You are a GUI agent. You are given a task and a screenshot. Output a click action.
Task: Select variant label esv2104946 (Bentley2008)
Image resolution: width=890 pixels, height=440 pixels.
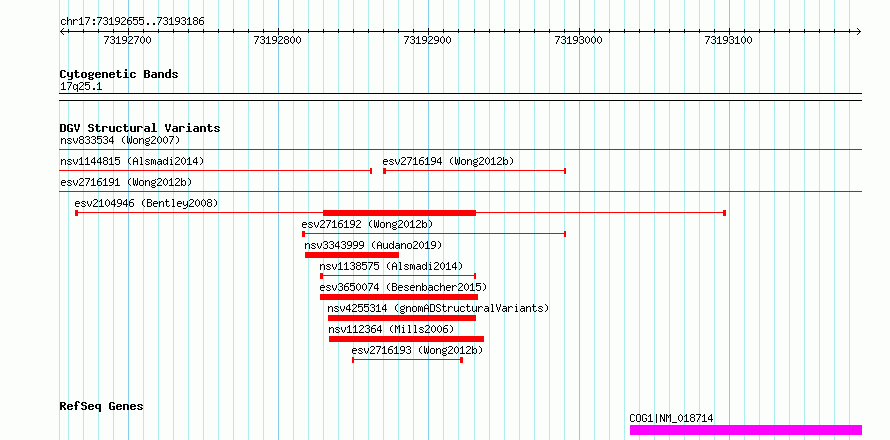pyautogui.click(x=146, y=203)
